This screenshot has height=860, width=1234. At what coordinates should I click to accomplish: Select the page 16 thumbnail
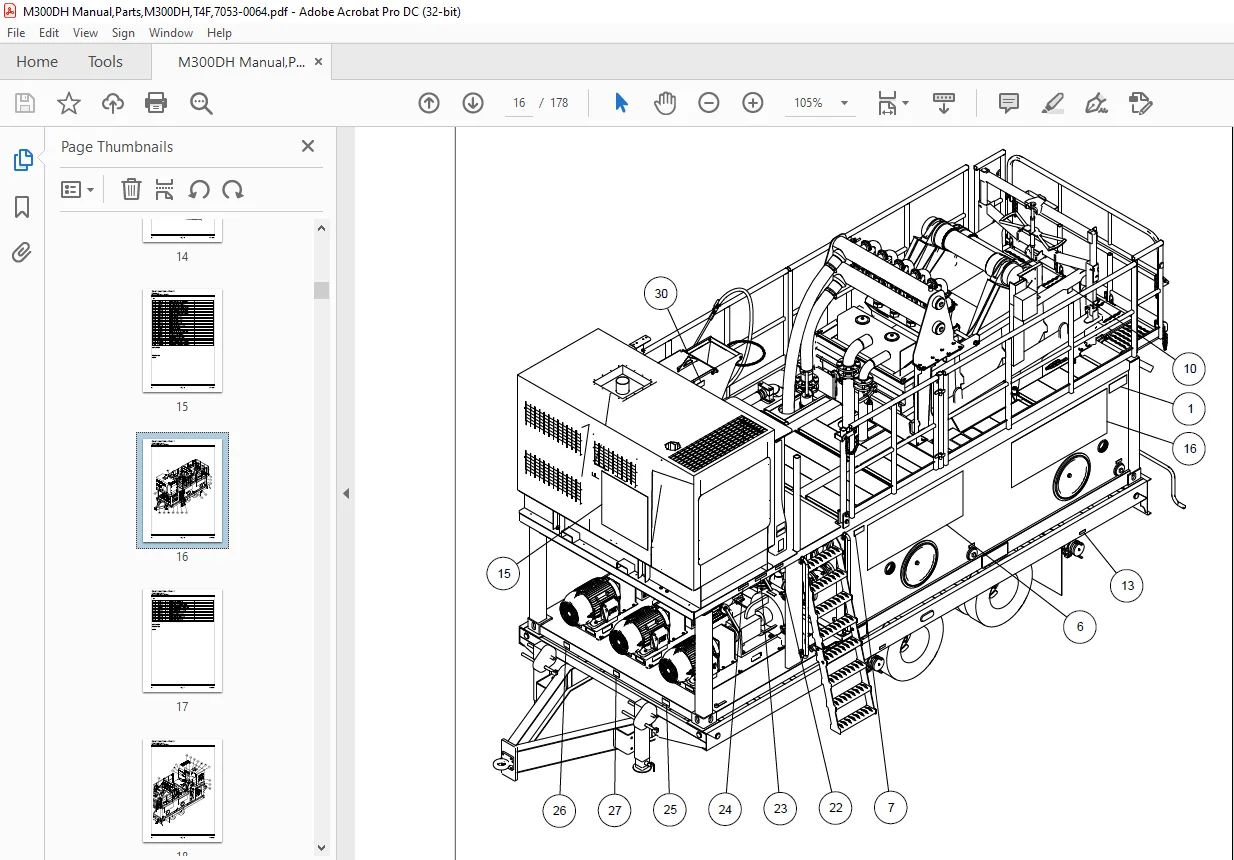182,491
